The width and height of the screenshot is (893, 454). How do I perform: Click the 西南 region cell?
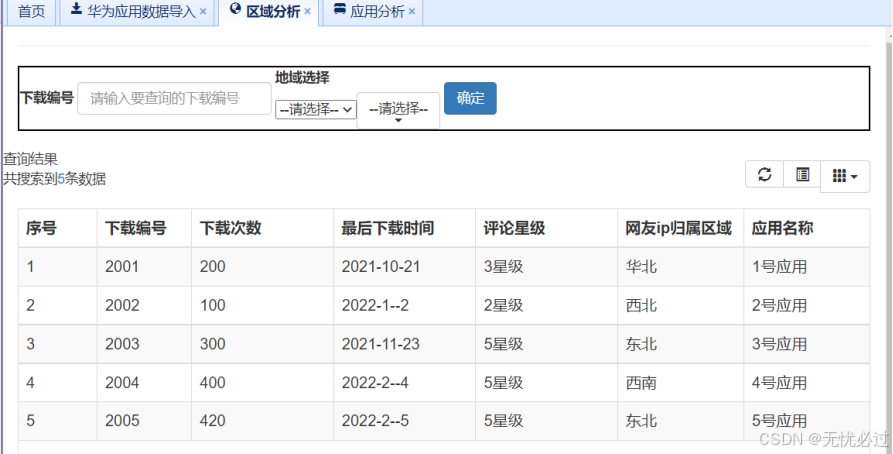pos(681,382)
